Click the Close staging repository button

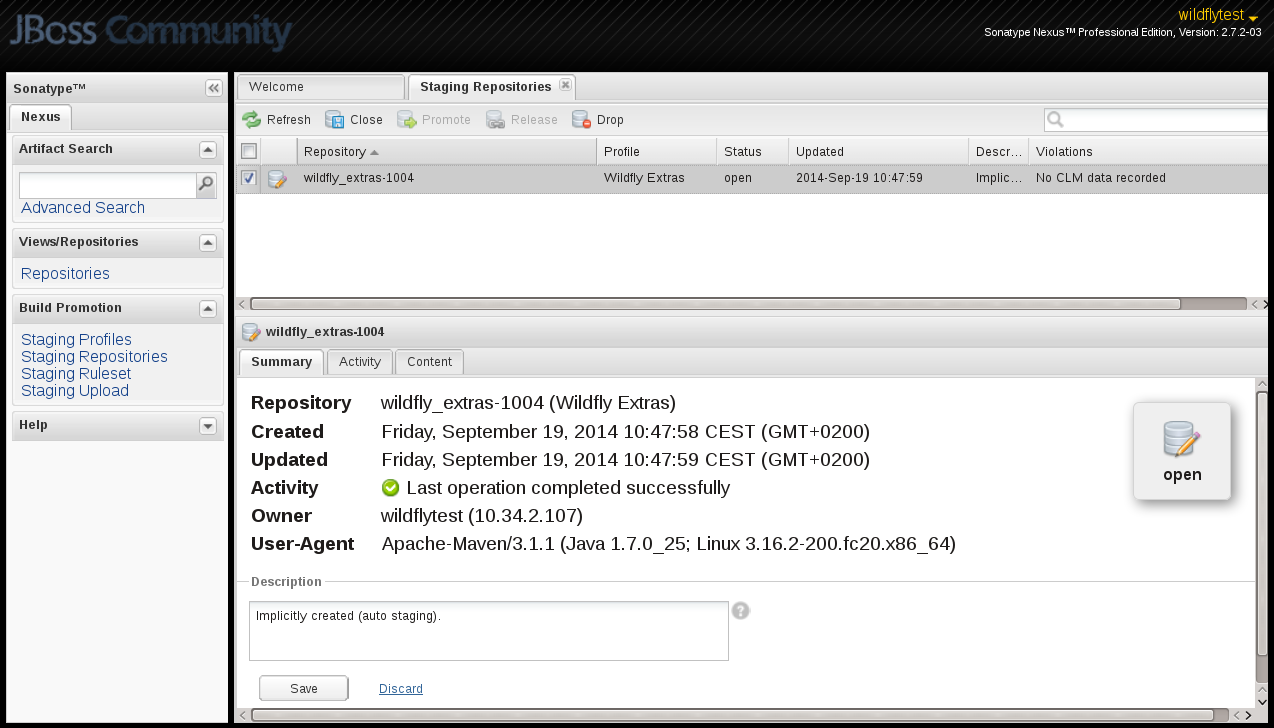(354, 120)
